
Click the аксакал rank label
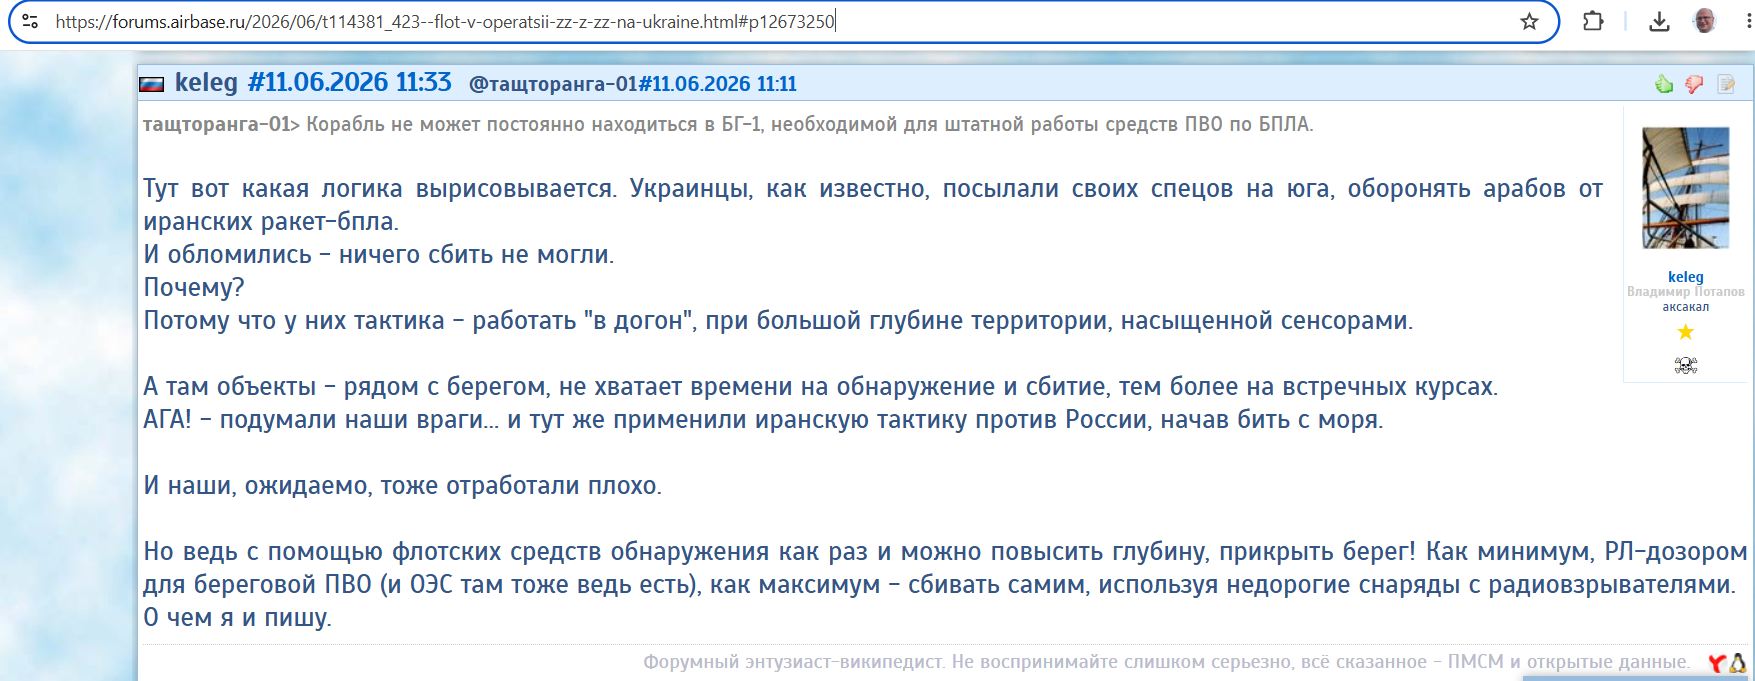tap(1686, 307)
